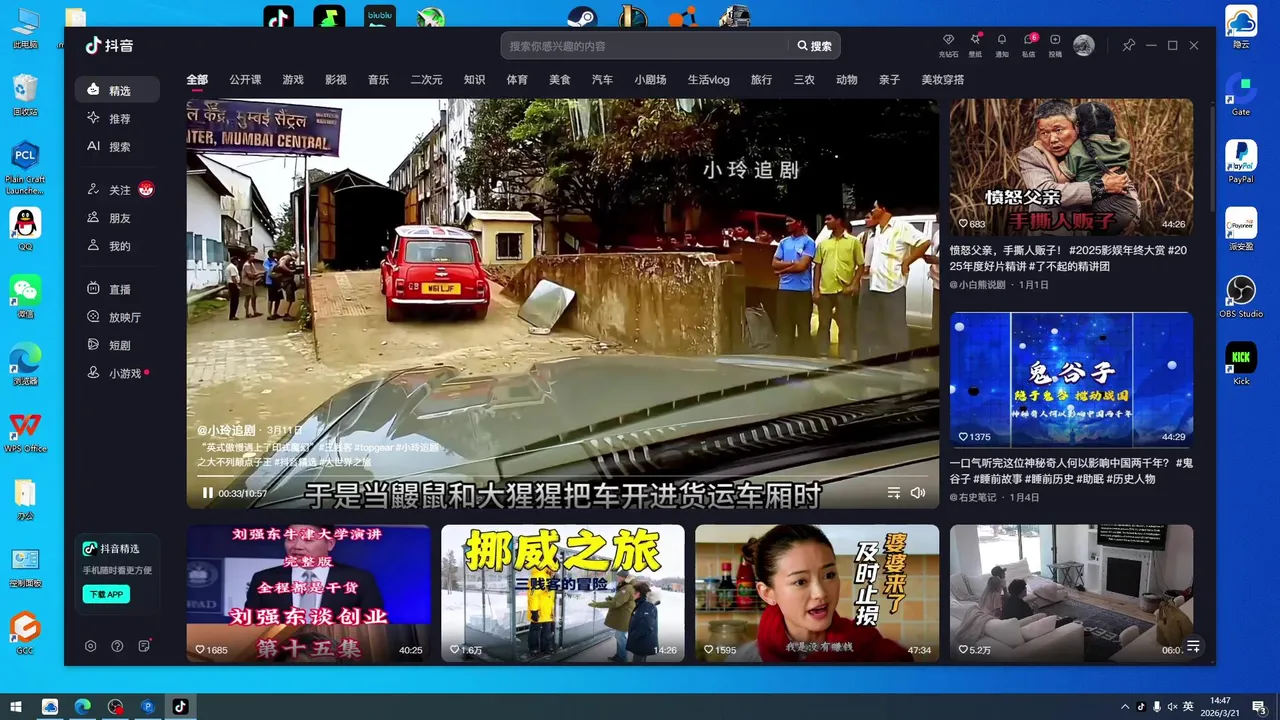The height and width of the screenshot is (720, 1280).
Task: Open the feedback note icon at sidebar bottom
Action: tap(144, 646)
